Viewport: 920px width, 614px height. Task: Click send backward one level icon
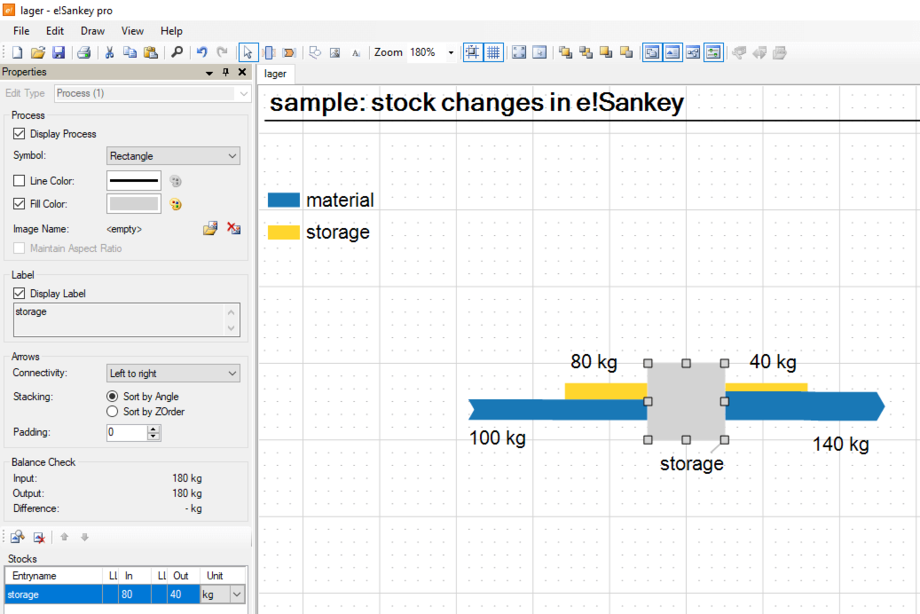click(x=626, y=53)
